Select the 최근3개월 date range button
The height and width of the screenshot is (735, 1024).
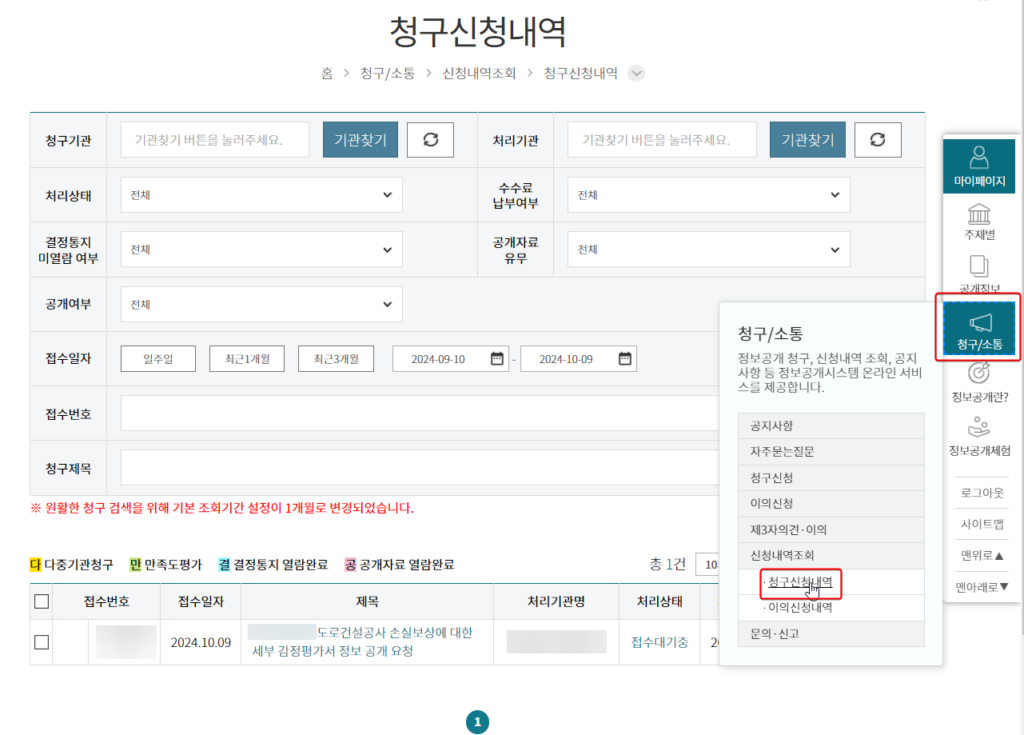336,359
